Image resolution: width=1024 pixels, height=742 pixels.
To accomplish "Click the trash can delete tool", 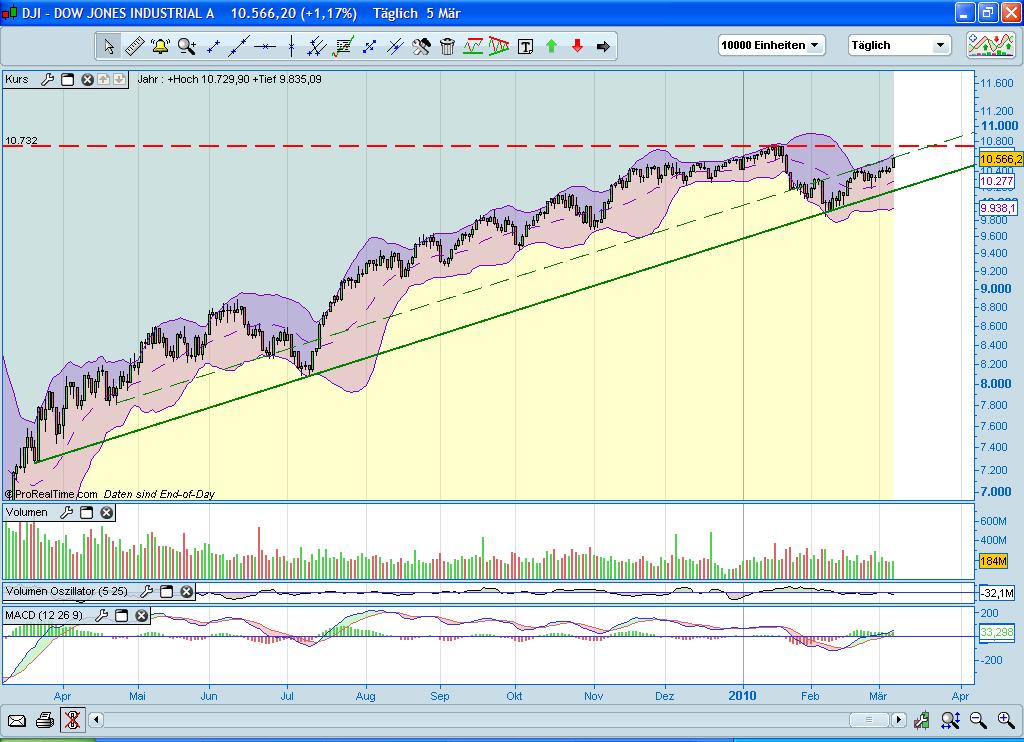I will point(447,46).
